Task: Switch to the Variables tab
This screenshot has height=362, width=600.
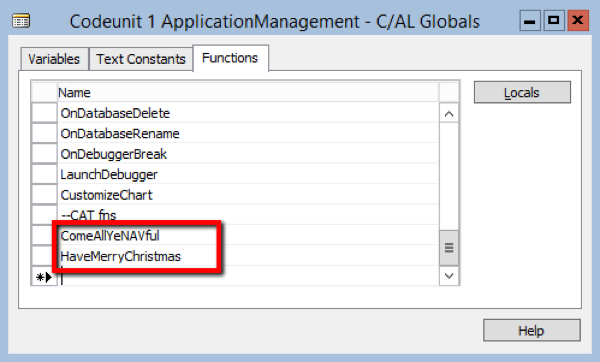Action: pyautogui.click(x=54, y=59)
